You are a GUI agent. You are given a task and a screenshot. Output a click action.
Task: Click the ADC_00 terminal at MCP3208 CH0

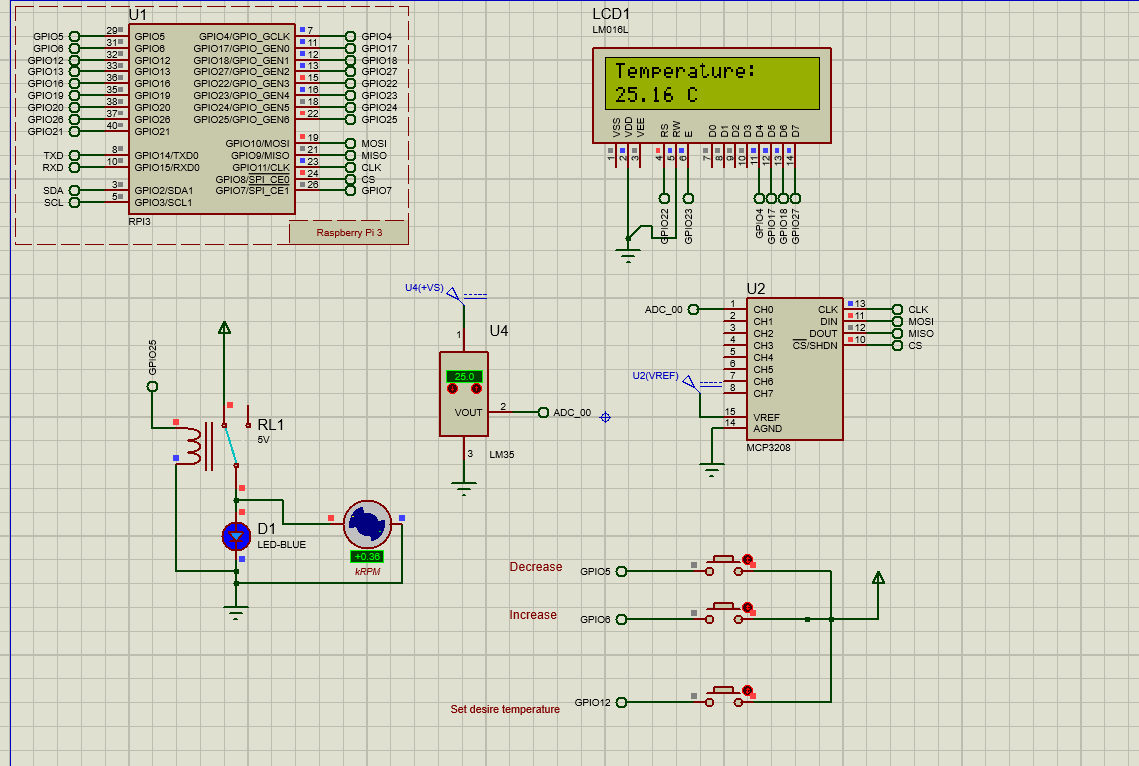point(693,309)
